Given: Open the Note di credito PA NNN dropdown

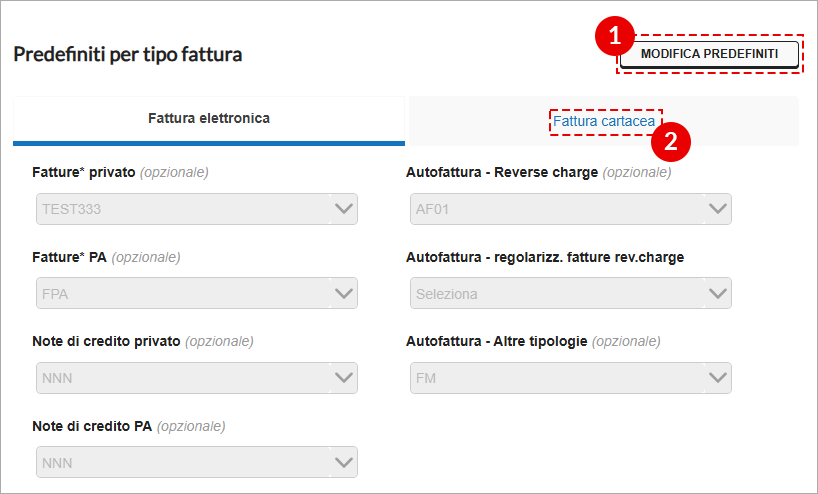Looking at the screenshot, I should pyautogui.click(x=197, y=462).
